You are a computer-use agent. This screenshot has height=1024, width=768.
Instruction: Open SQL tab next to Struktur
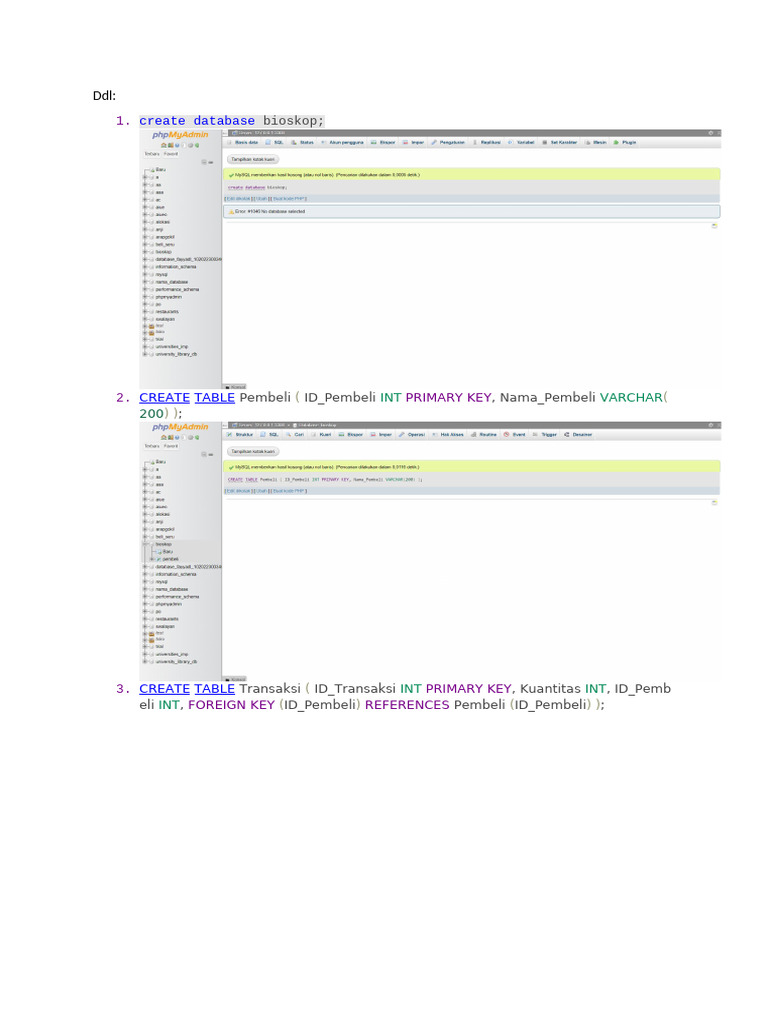coord(270,434)
